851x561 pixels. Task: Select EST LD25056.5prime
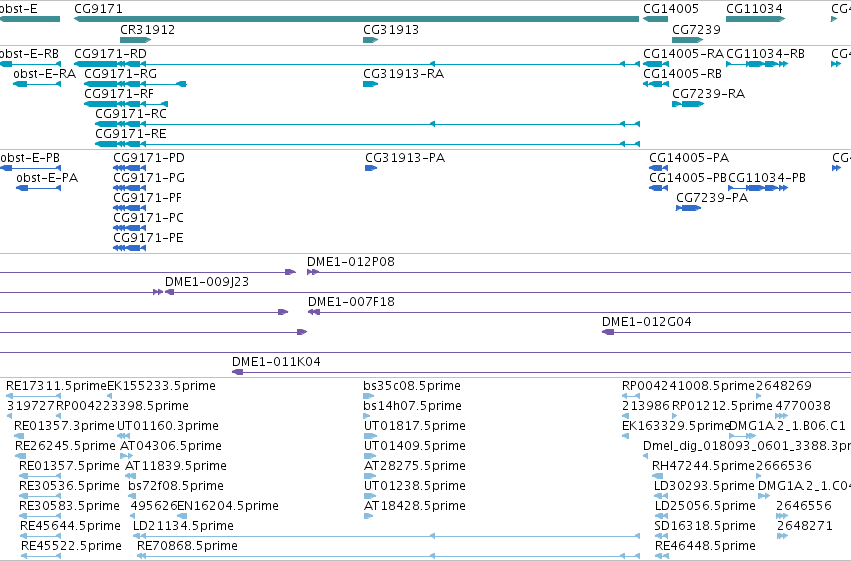point(662,517)
